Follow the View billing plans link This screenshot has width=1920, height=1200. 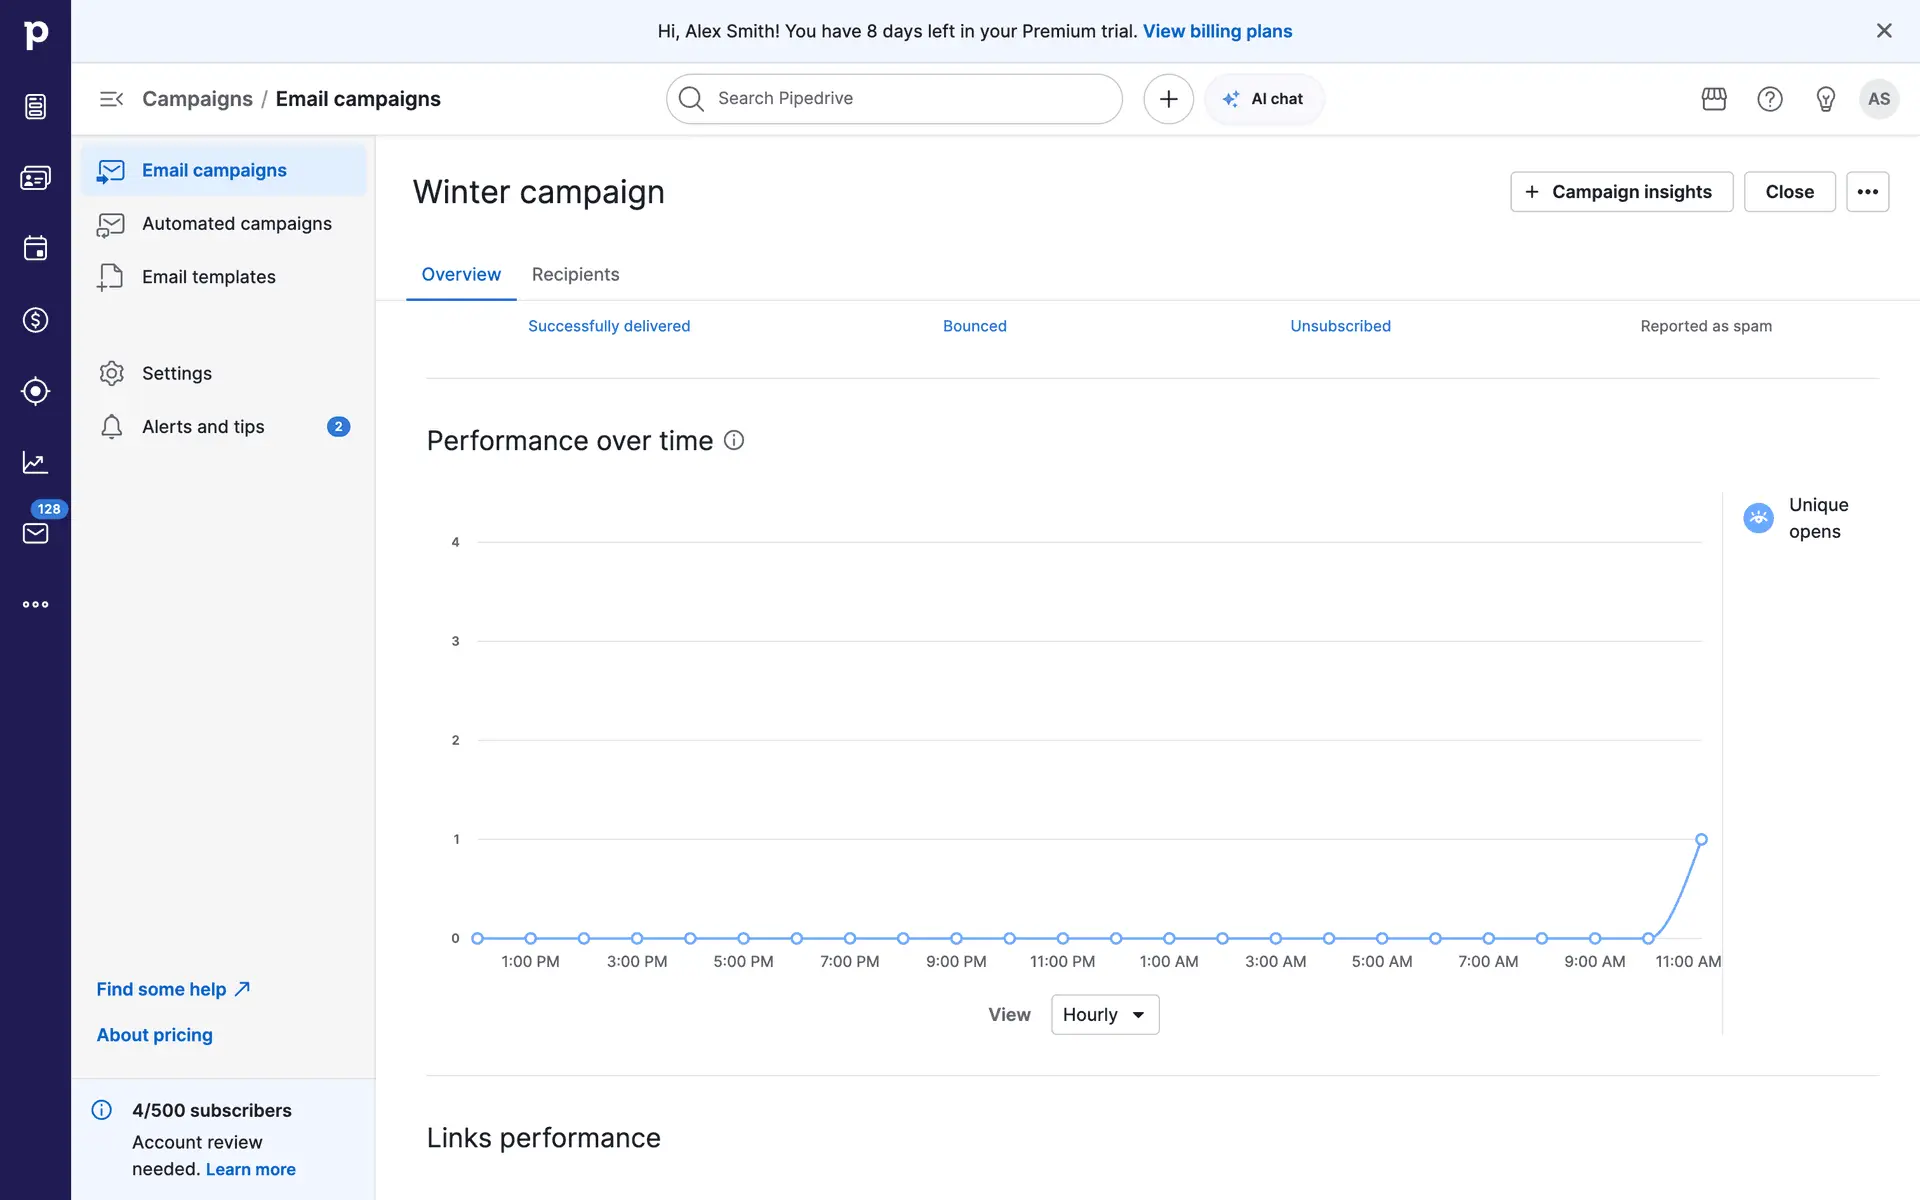[1217, 31]
